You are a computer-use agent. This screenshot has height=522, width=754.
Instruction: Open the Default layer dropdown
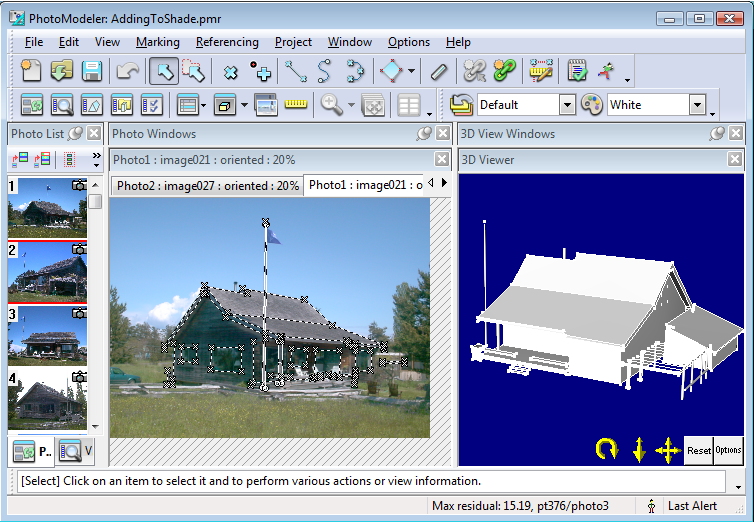click(567, 105)
